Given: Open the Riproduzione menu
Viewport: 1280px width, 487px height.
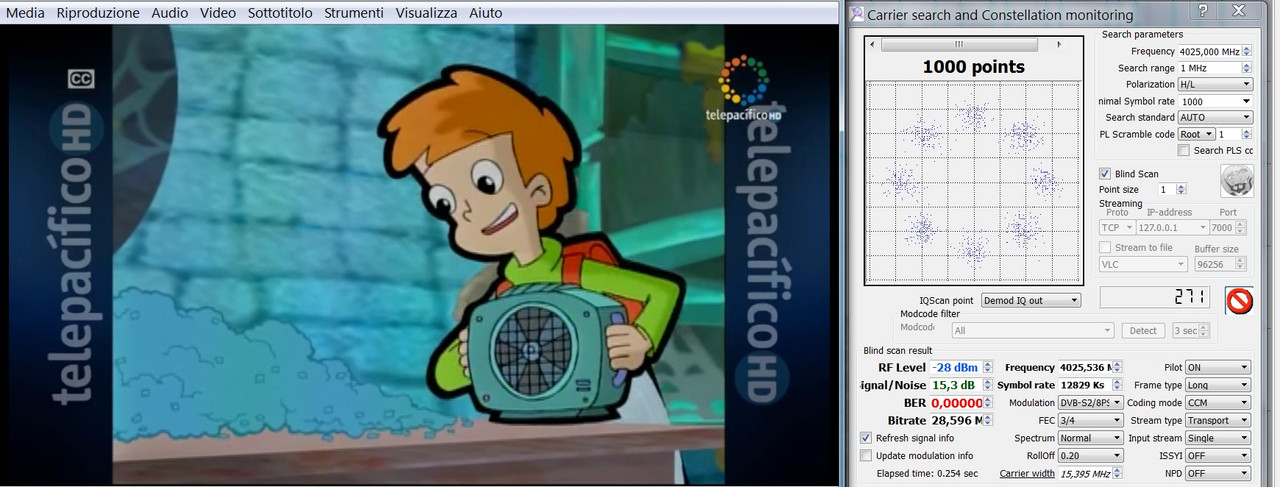Looking at the screenshot, I should (x=98, y=13).
